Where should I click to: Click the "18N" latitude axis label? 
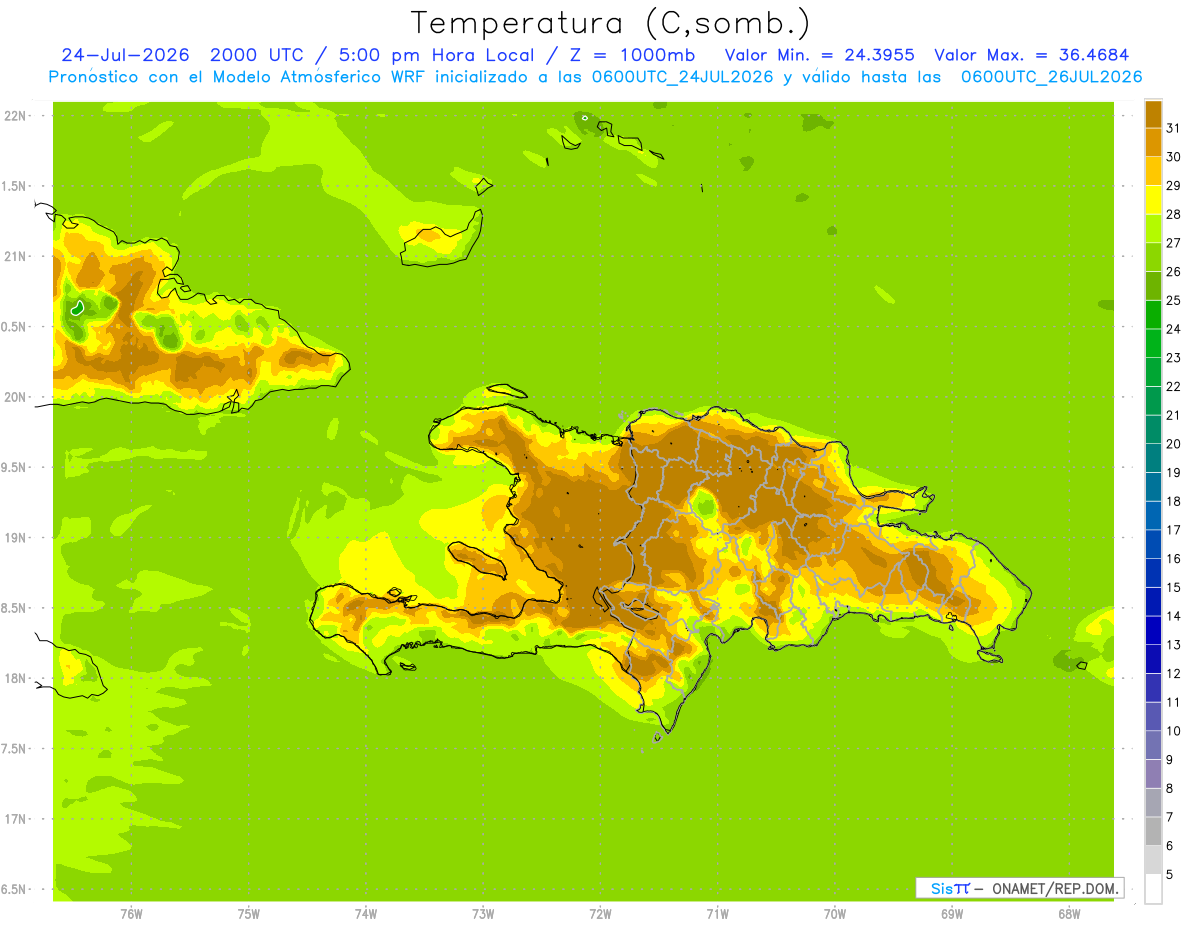pos(15,679)
